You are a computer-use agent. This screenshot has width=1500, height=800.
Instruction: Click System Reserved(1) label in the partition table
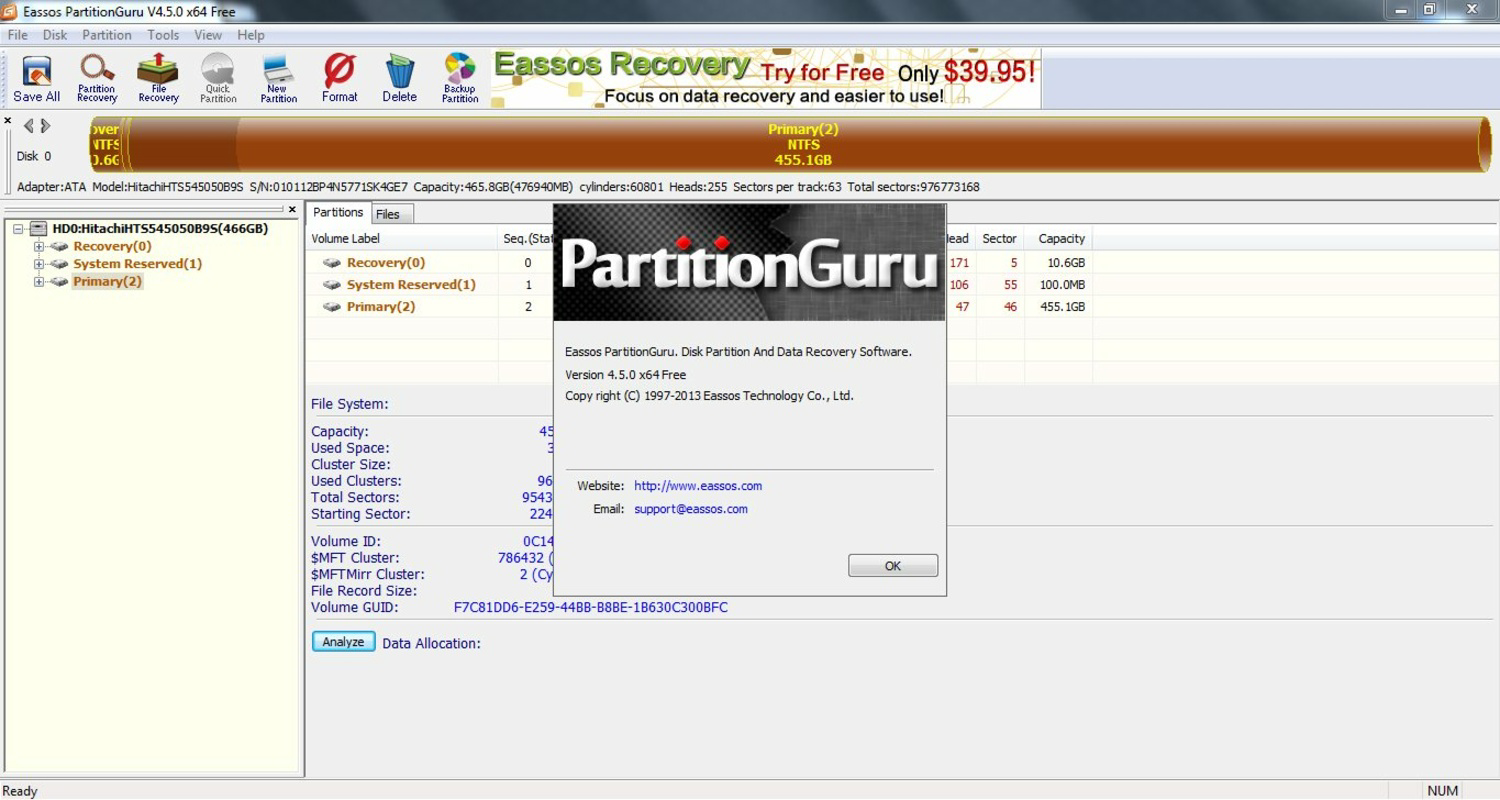tap(411, 285)
